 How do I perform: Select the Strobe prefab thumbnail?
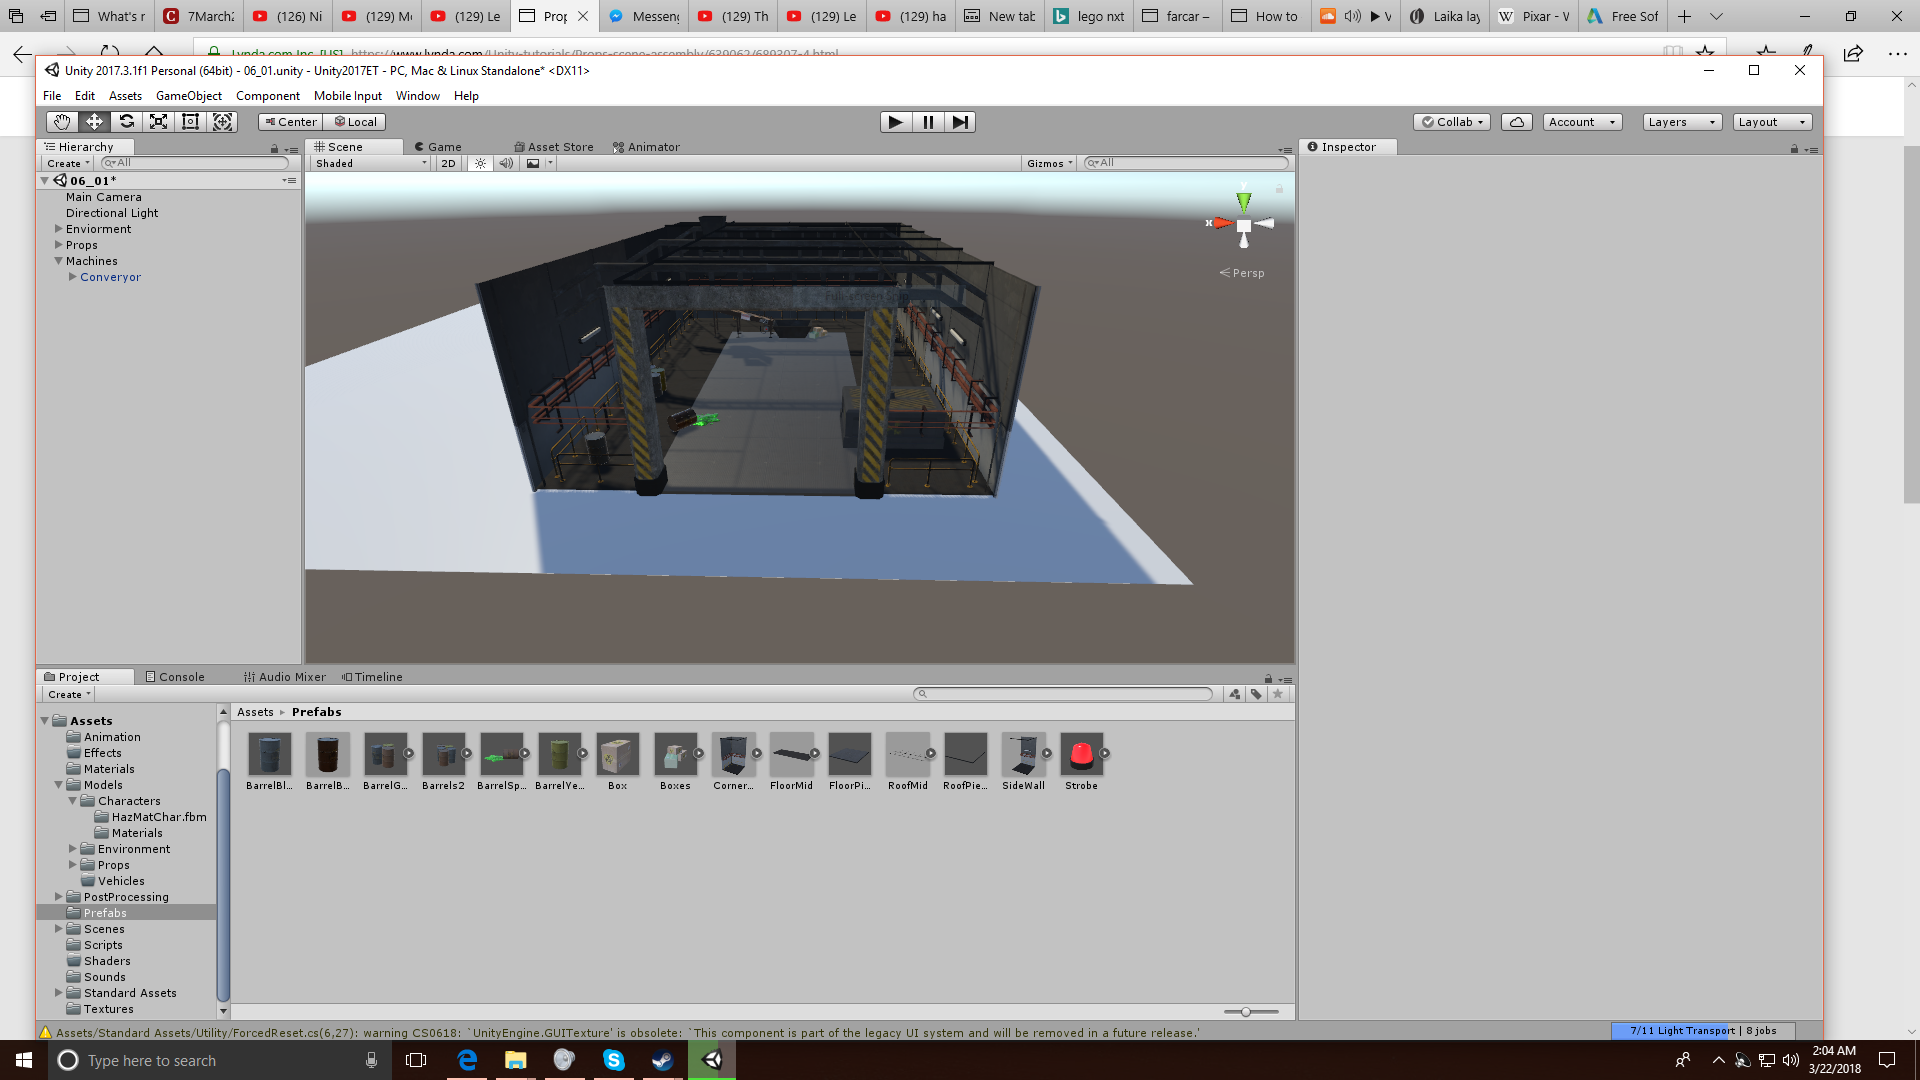1081,754
